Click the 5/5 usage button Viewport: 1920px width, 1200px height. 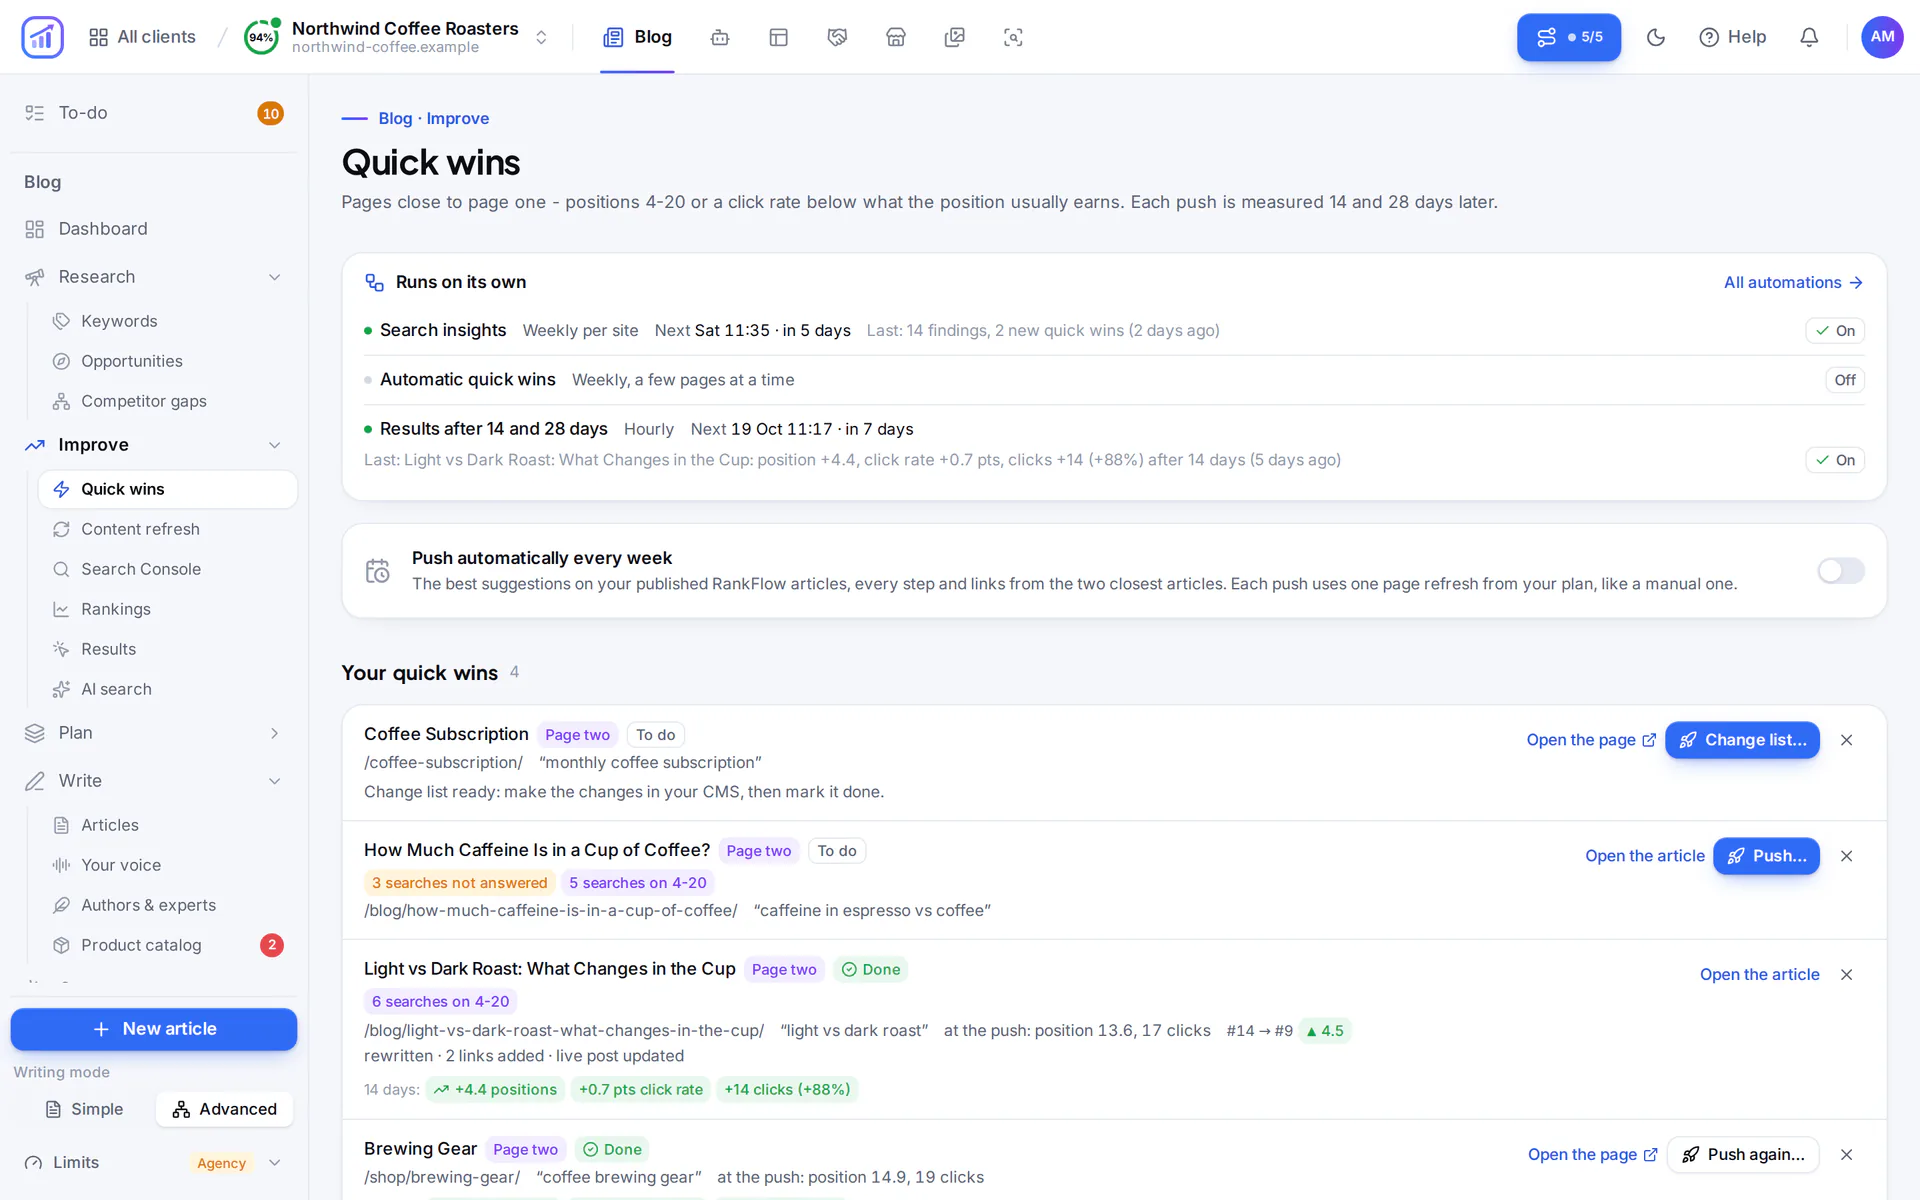1569,37
